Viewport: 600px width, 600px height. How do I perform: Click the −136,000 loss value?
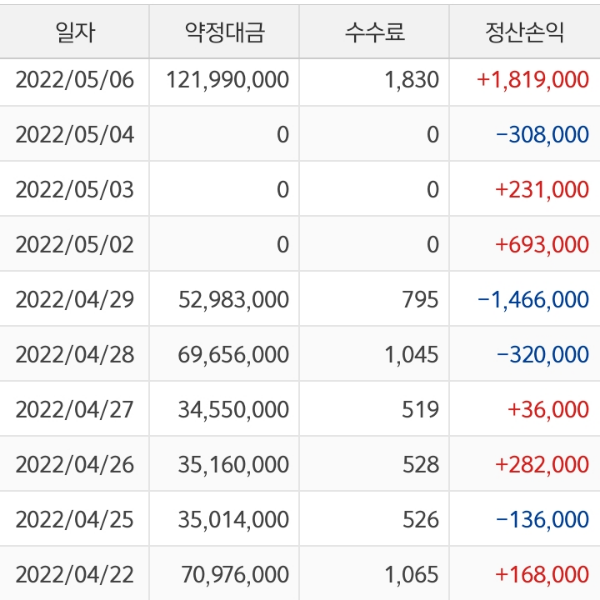tap(541, 519)
